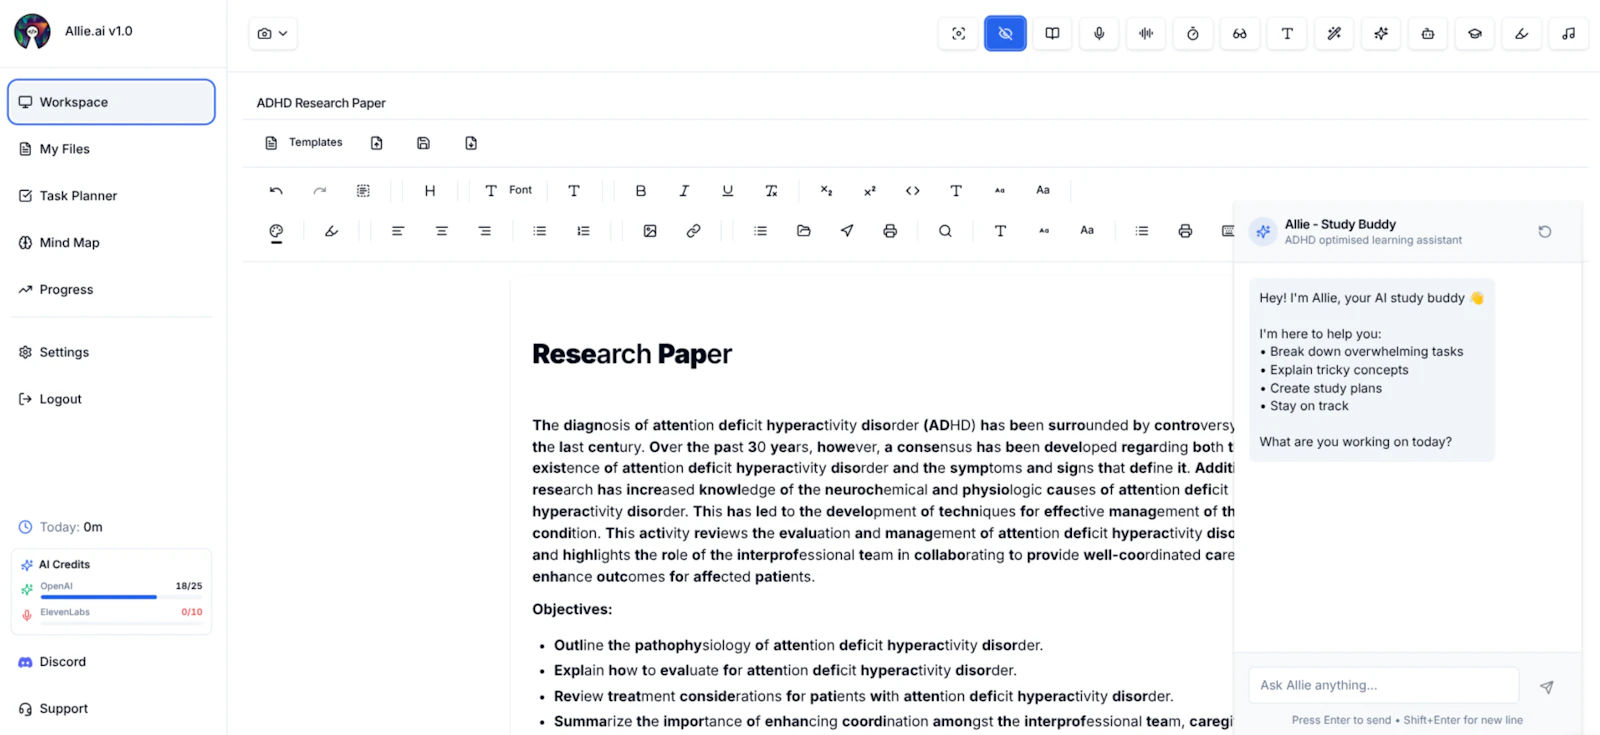Click the Research Paper heading in document
The height and width of the screenshot is (735, 1600).
[x=632, y=354]
